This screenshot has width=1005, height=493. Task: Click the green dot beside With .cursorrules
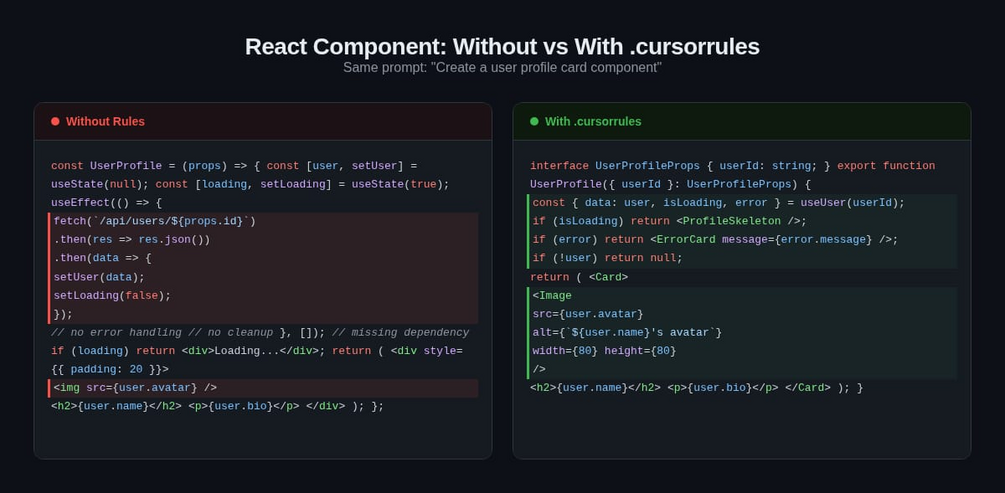[535, 121]
